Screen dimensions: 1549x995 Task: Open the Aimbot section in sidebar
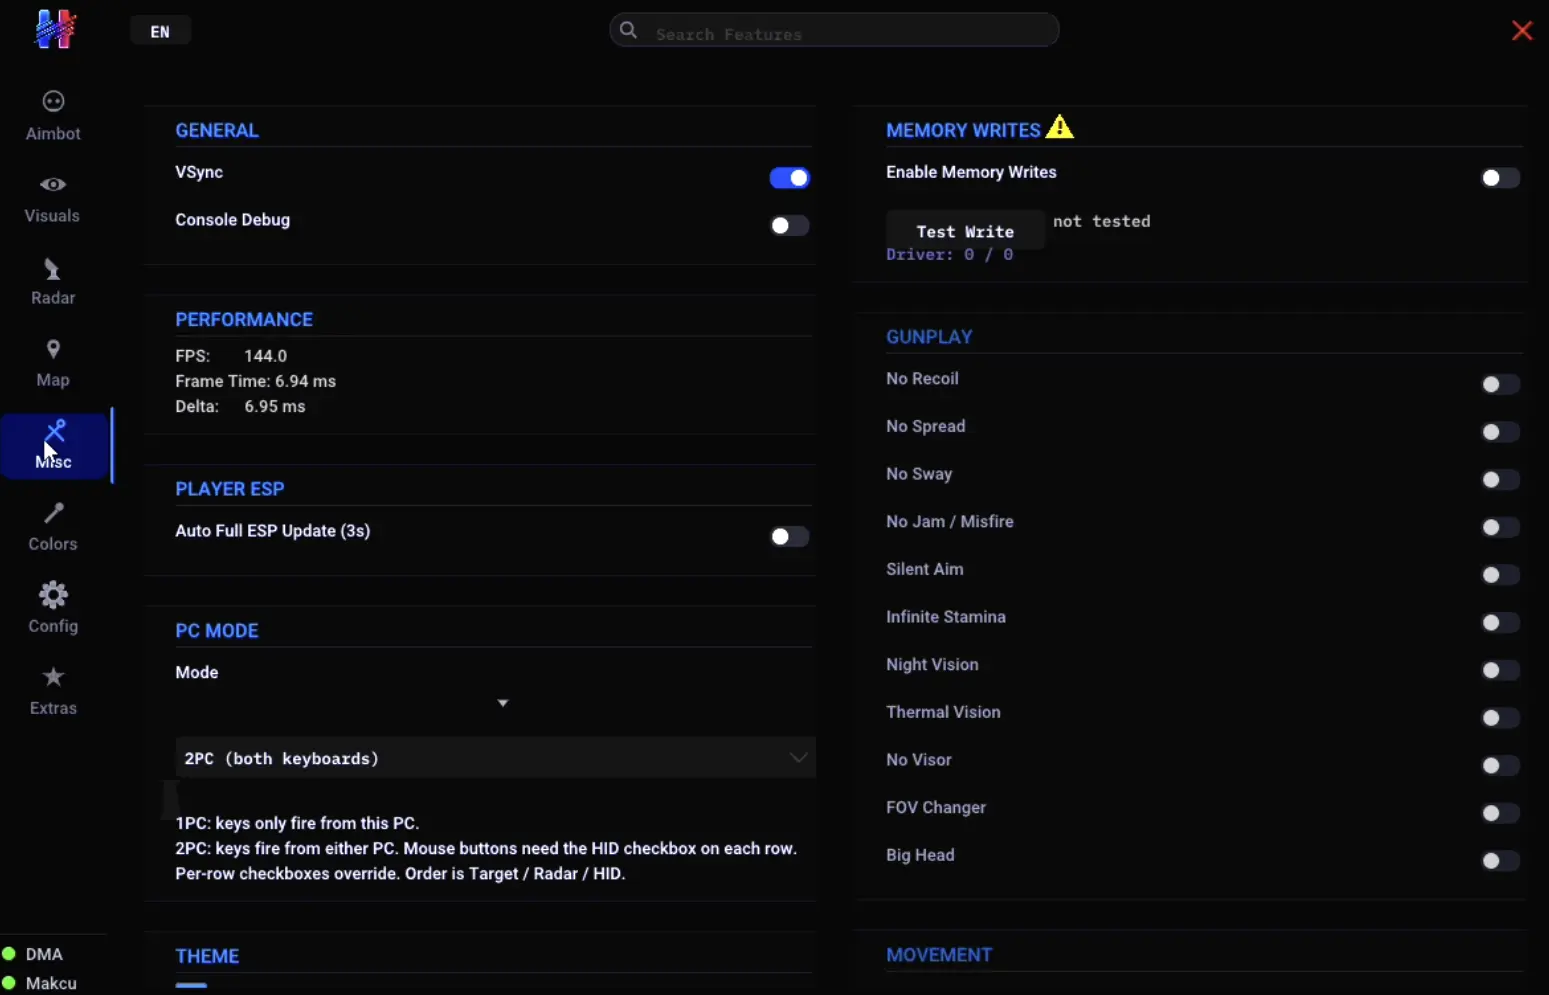pos(53,116)
